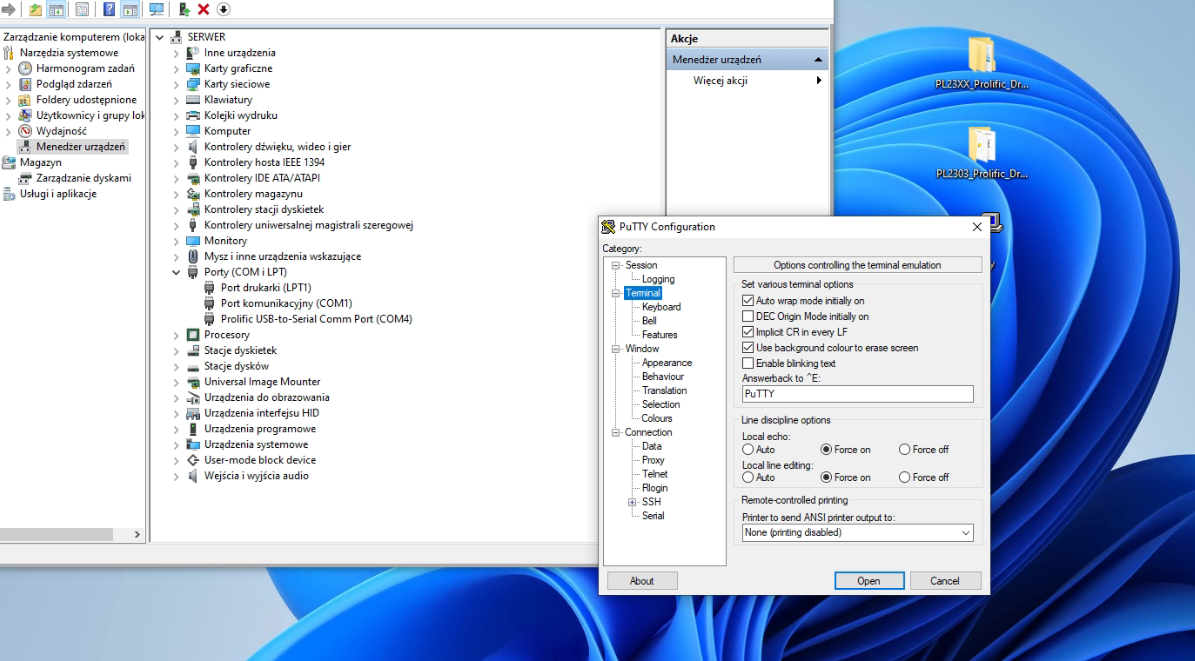
Task: Select Harmonogram zadań clock icon
Action: (x=25, y=69)
